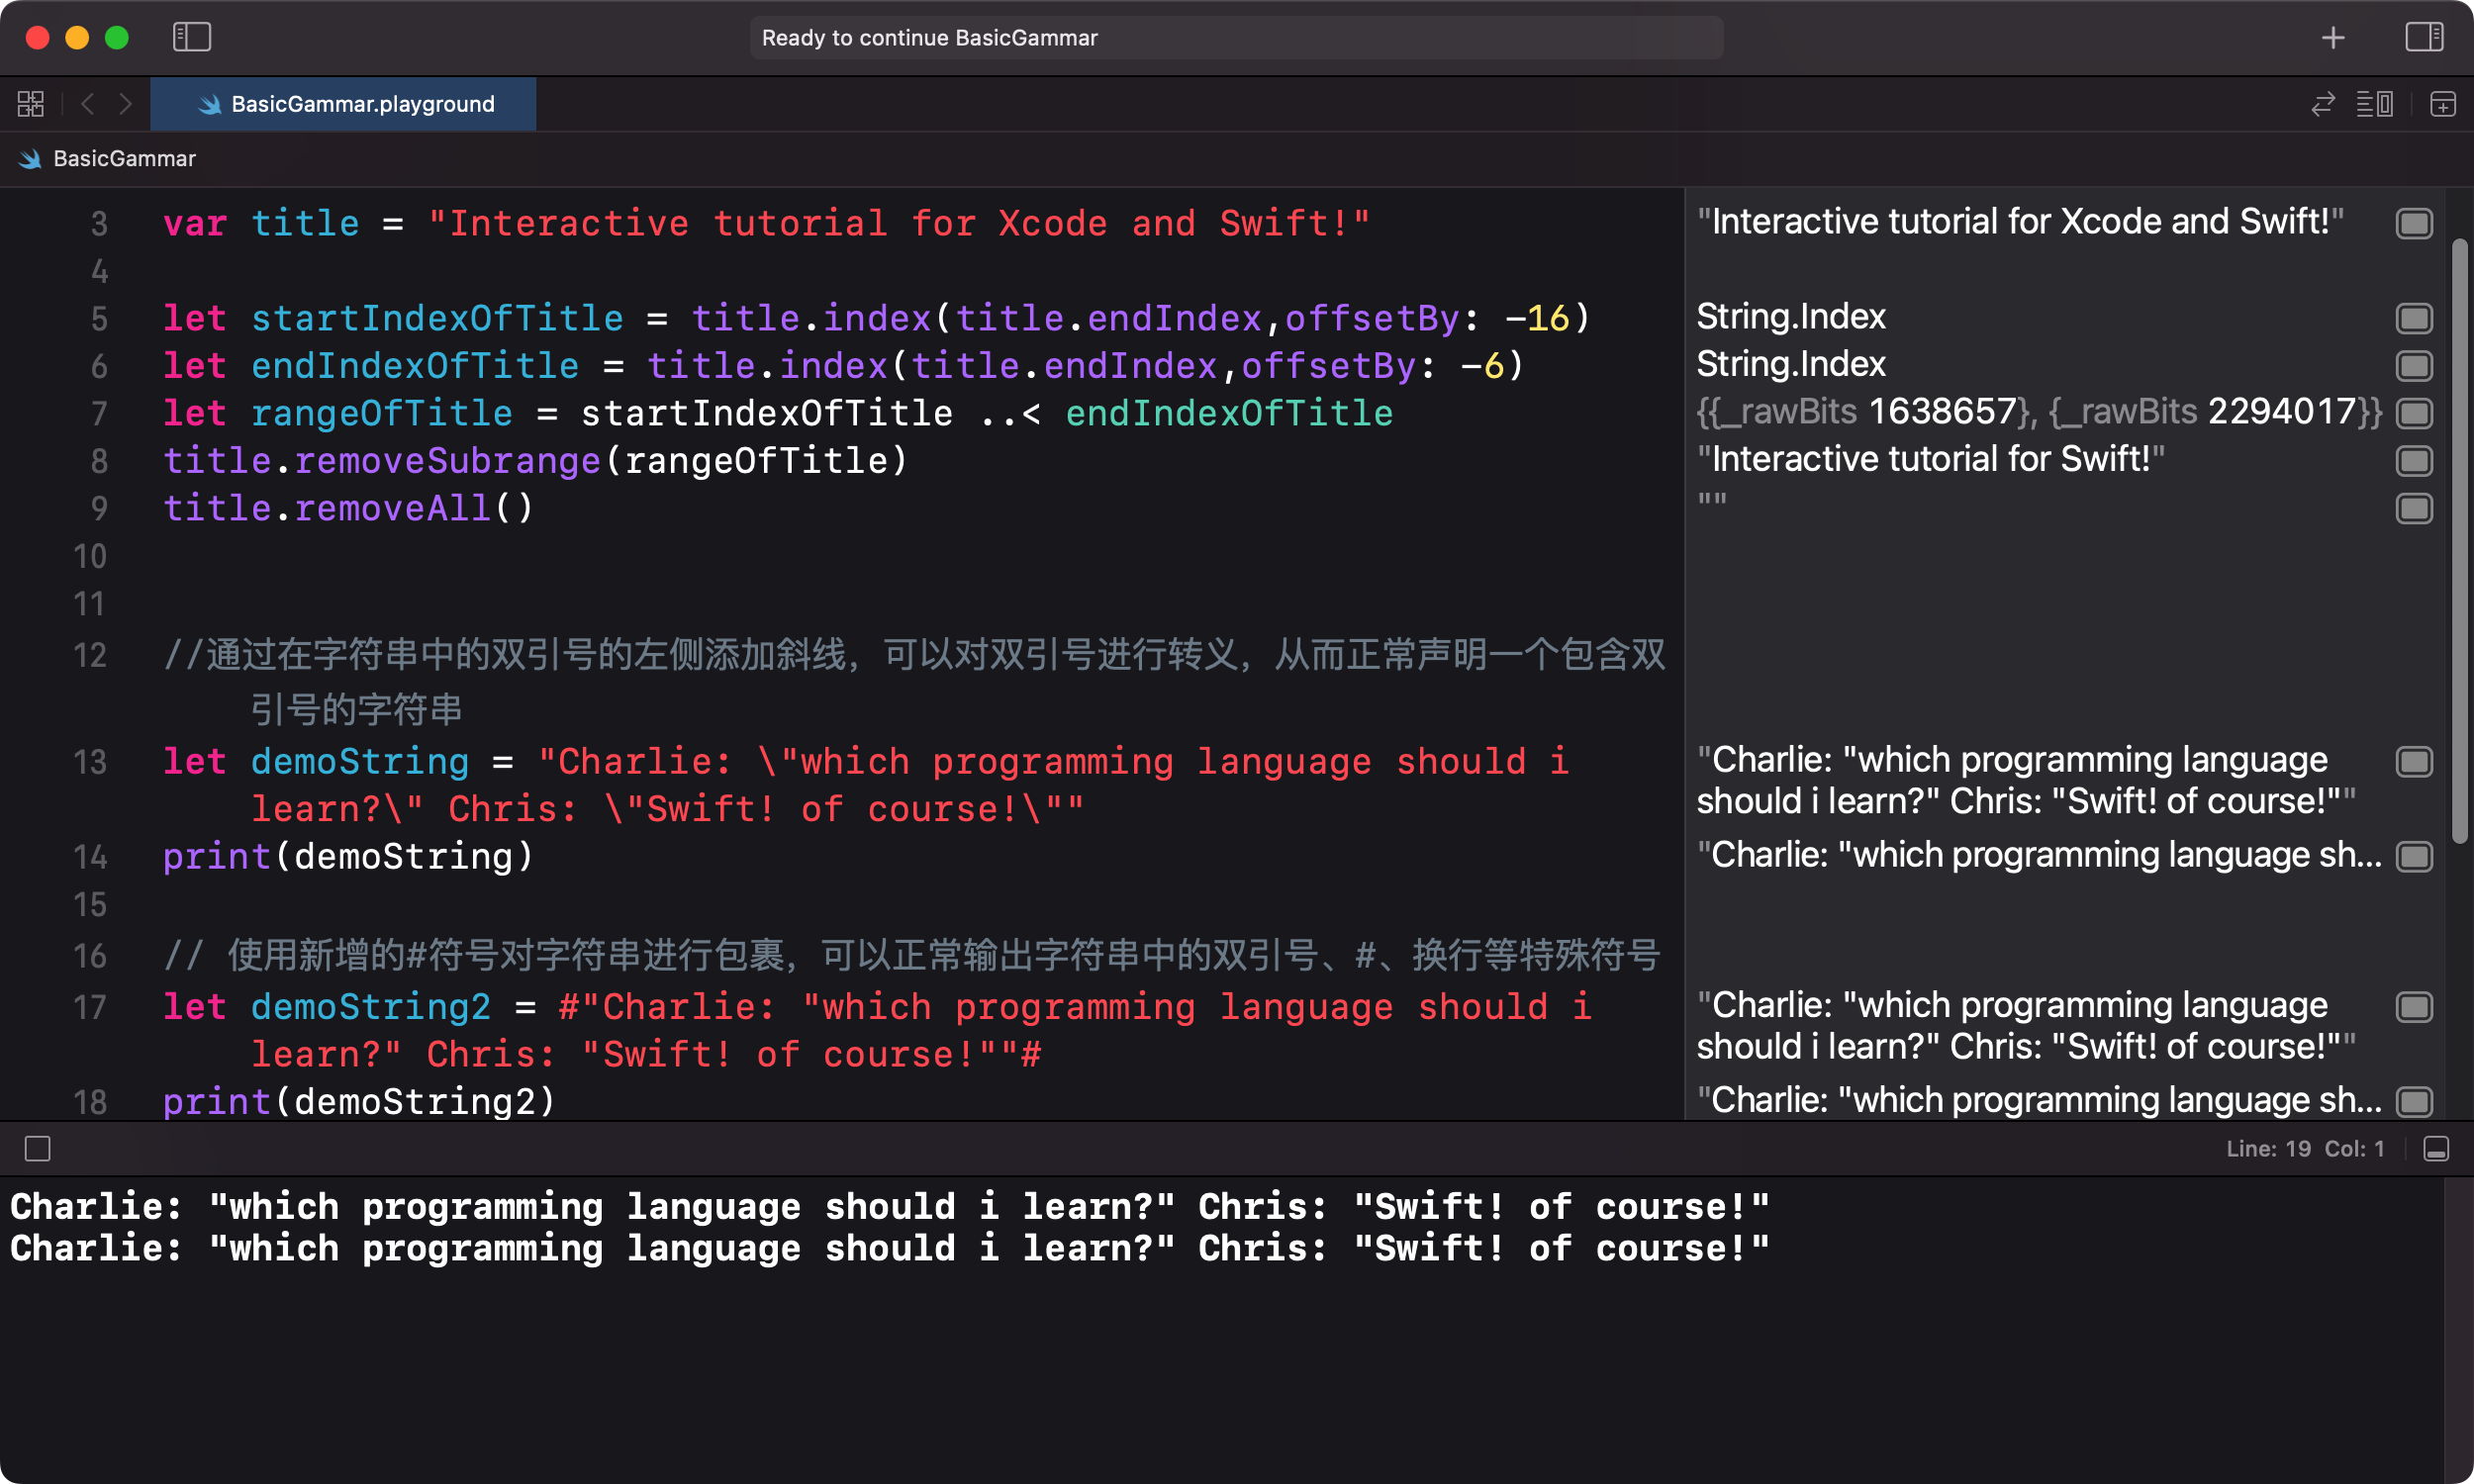Click the results sidebar vertical scrollbar
This screenshot has height=1484, width=2474.
[2460, 540]
